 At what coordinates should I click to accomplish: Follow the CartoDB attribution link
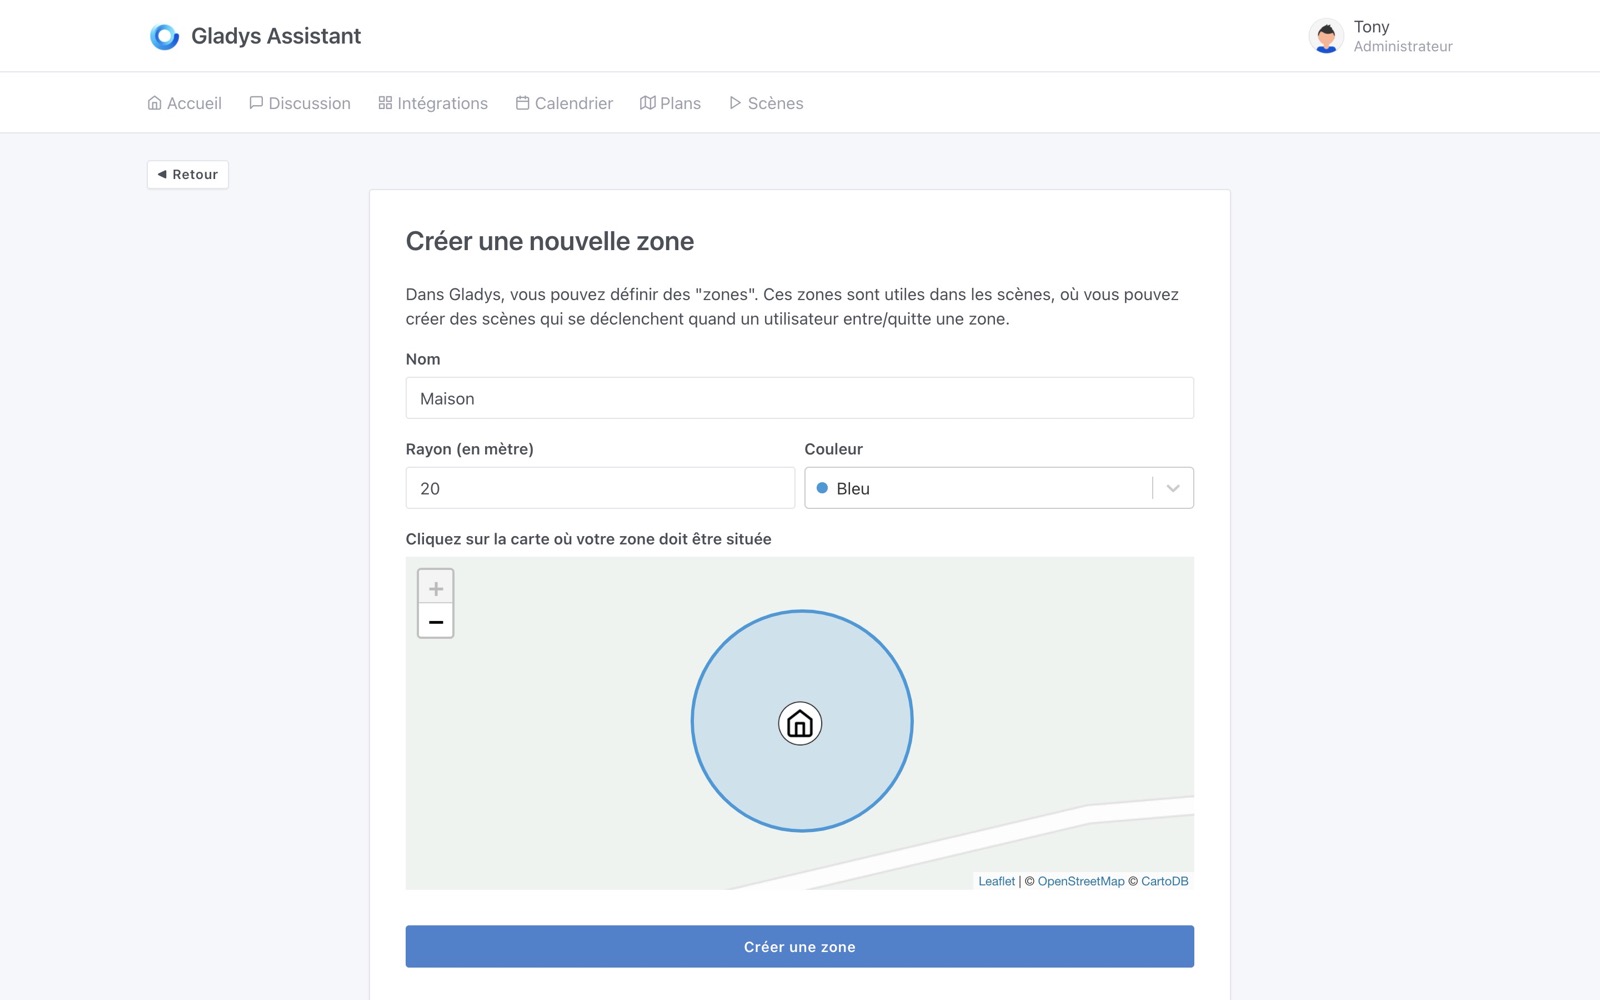point(1164,881)
